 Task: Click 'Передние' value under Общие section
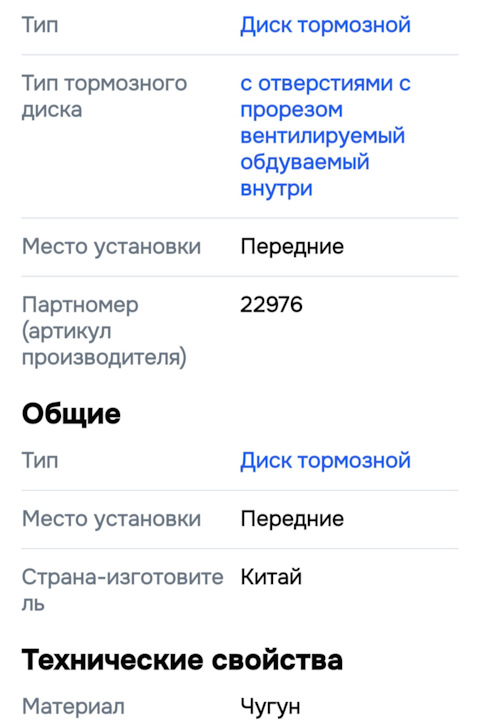pos(292,519)
